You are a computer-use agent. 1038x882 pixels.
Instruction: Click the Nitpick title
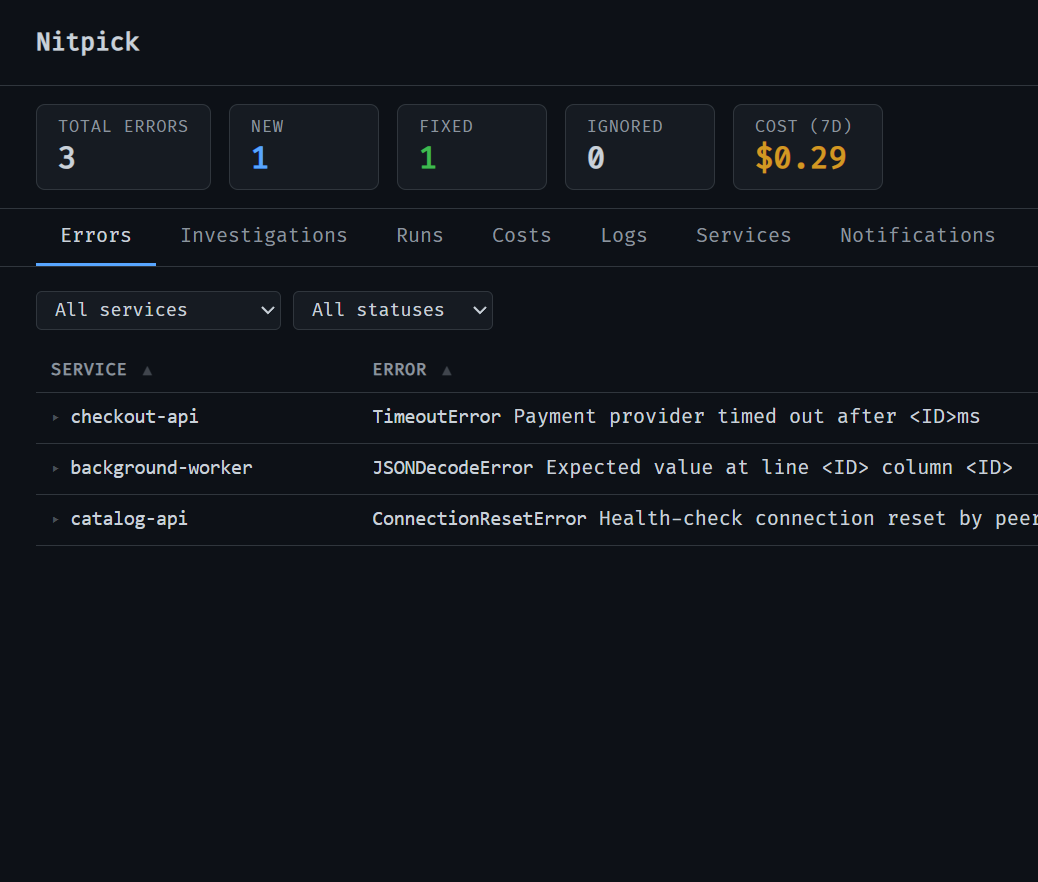click(x=87, y=42)
